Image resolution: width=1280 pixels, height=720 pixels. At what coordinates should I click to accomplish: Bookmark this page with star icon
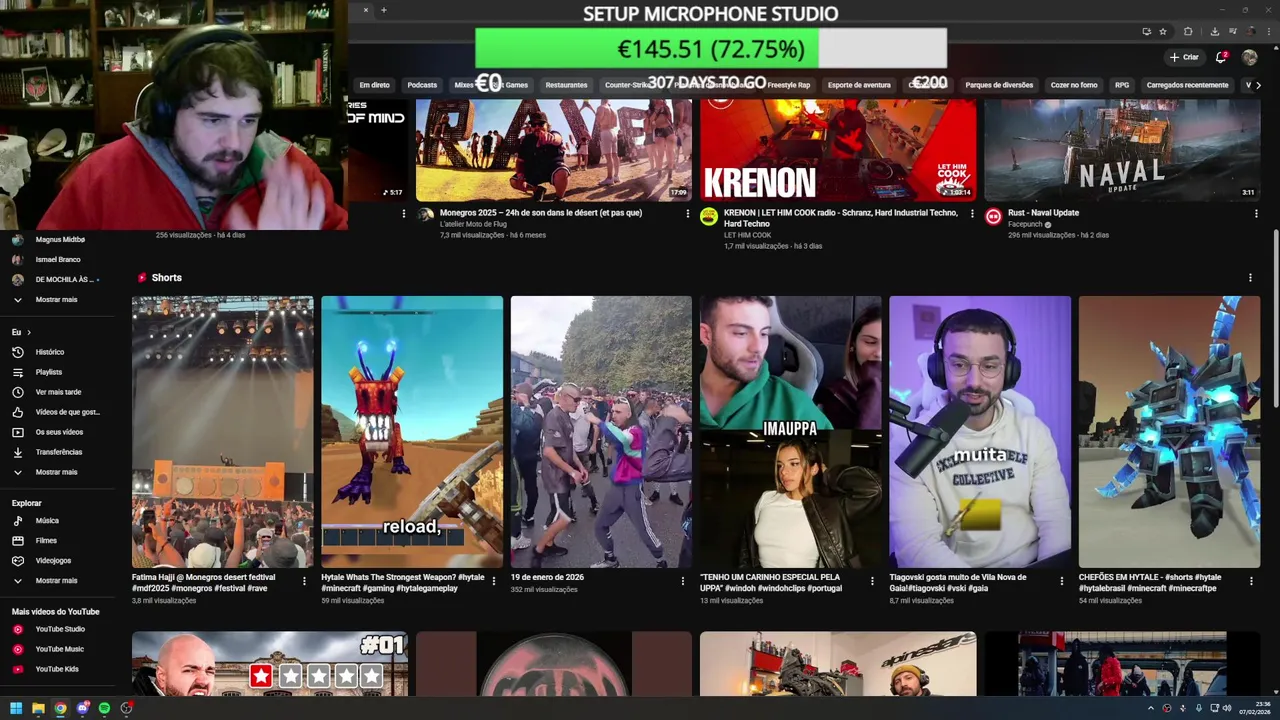pos(1163,31)
